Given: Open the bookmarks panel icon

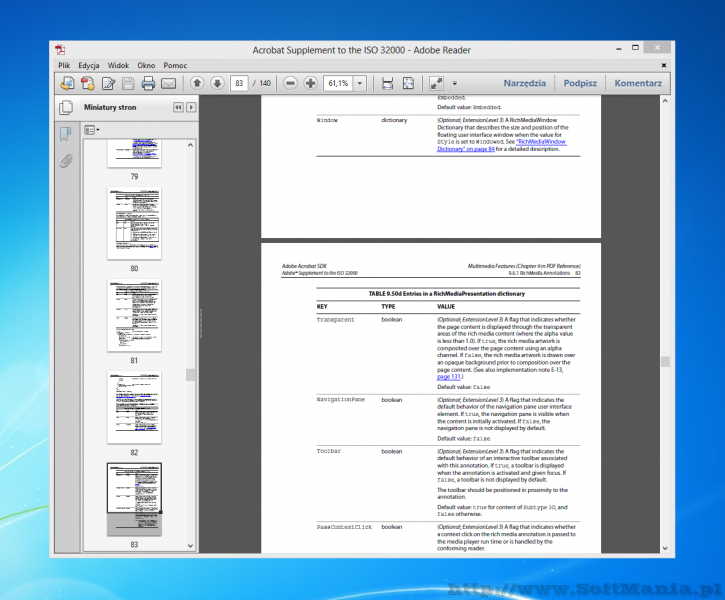Looking at the screenshot, I should click(x=66, y=134).
